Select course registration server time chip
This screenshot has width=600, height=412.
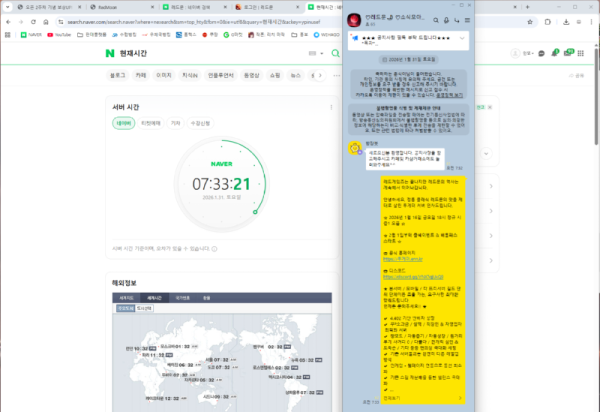tap(200, 123)
